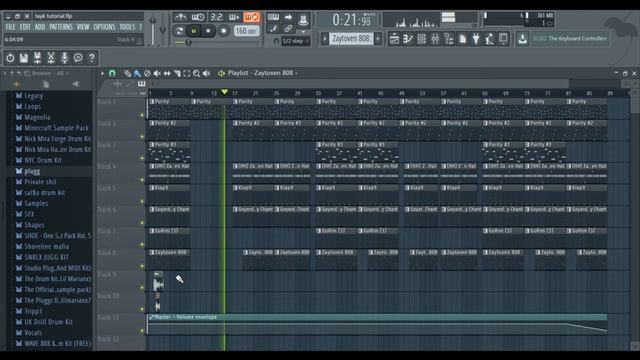This screenshot has width=640, height=360.
Task: Select the Draw pencil tool
Action: (127, 73)
